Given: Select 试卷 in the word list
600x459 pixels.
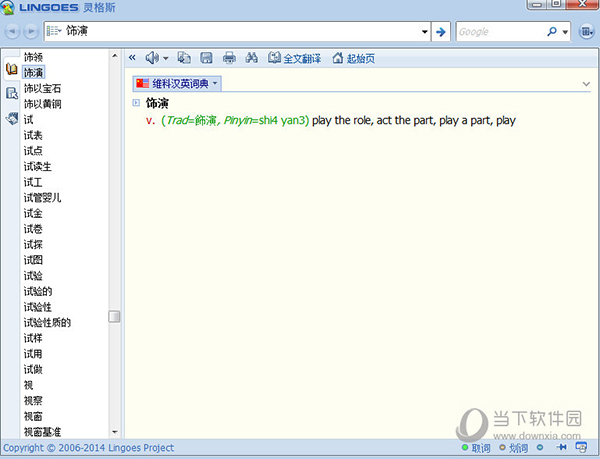Looking at the screenshot, I should (33, 229).
